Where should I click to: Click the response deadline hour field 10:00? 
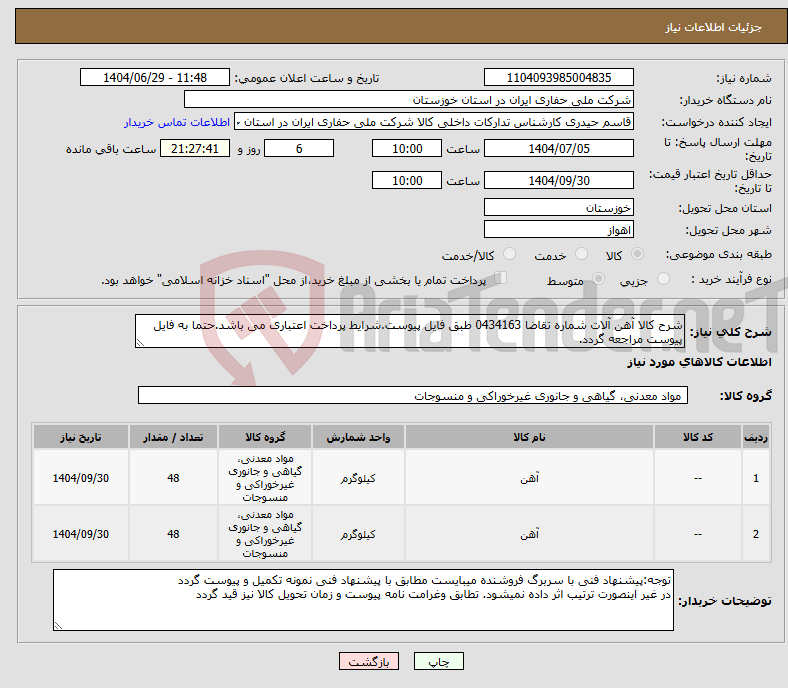tap(407, 149)
